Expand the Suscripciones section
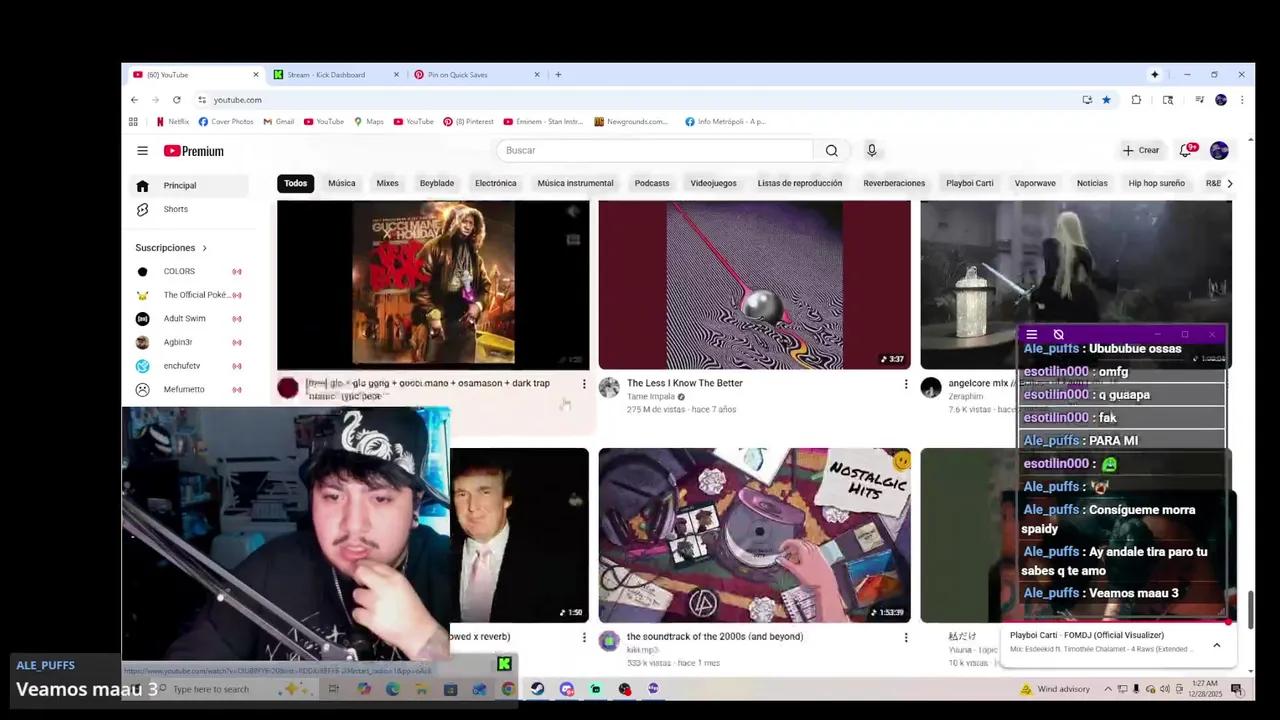The height and width of the screenshot is (720, 1280). 171,248
